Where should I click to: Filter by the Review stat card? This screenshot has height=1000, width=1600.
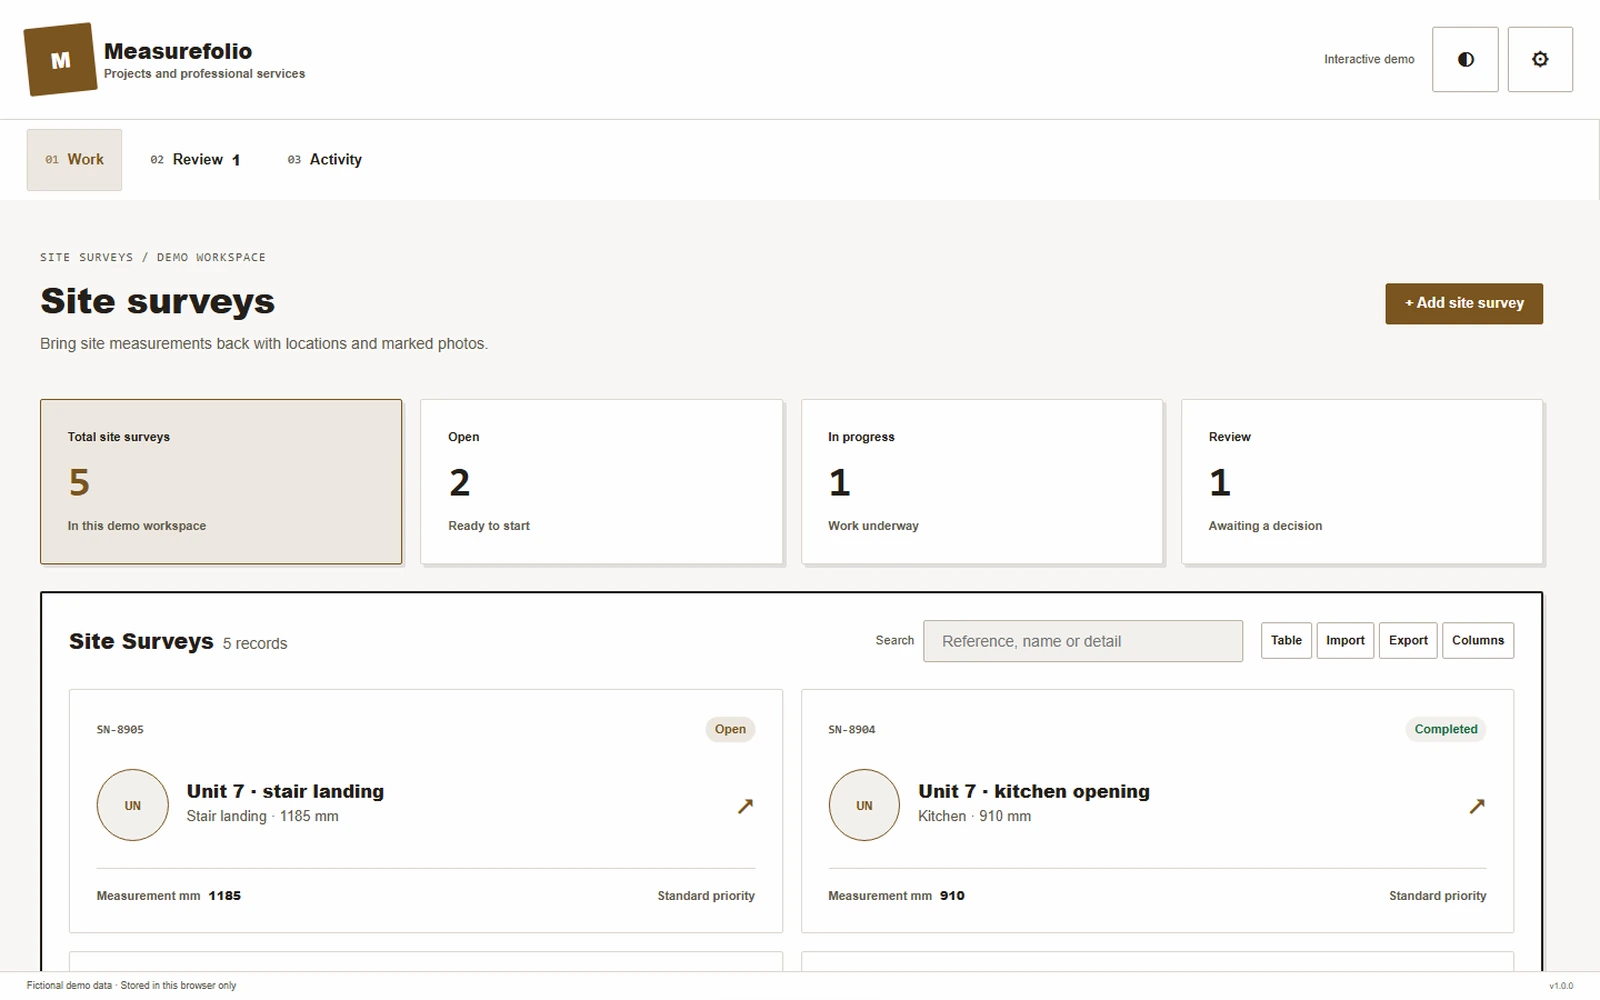tap(1362, 482)
